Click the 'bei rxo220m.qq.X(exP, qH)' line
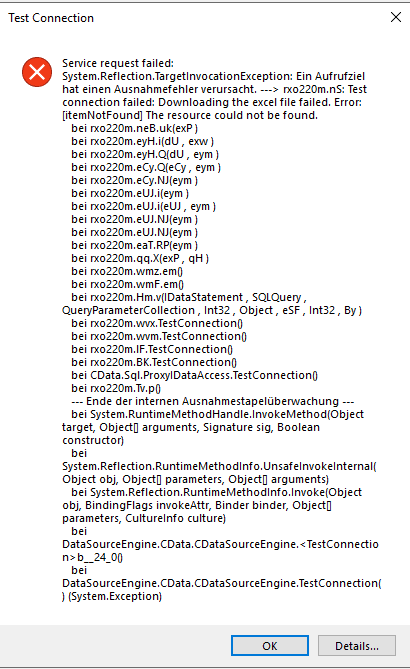Image resolution: width=410 pixels, height=669 pixels. [140, 258]
